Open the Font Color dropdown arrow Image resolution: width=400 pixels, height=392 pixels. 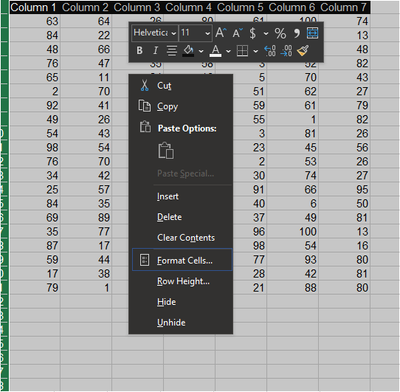tap(228, 51)
